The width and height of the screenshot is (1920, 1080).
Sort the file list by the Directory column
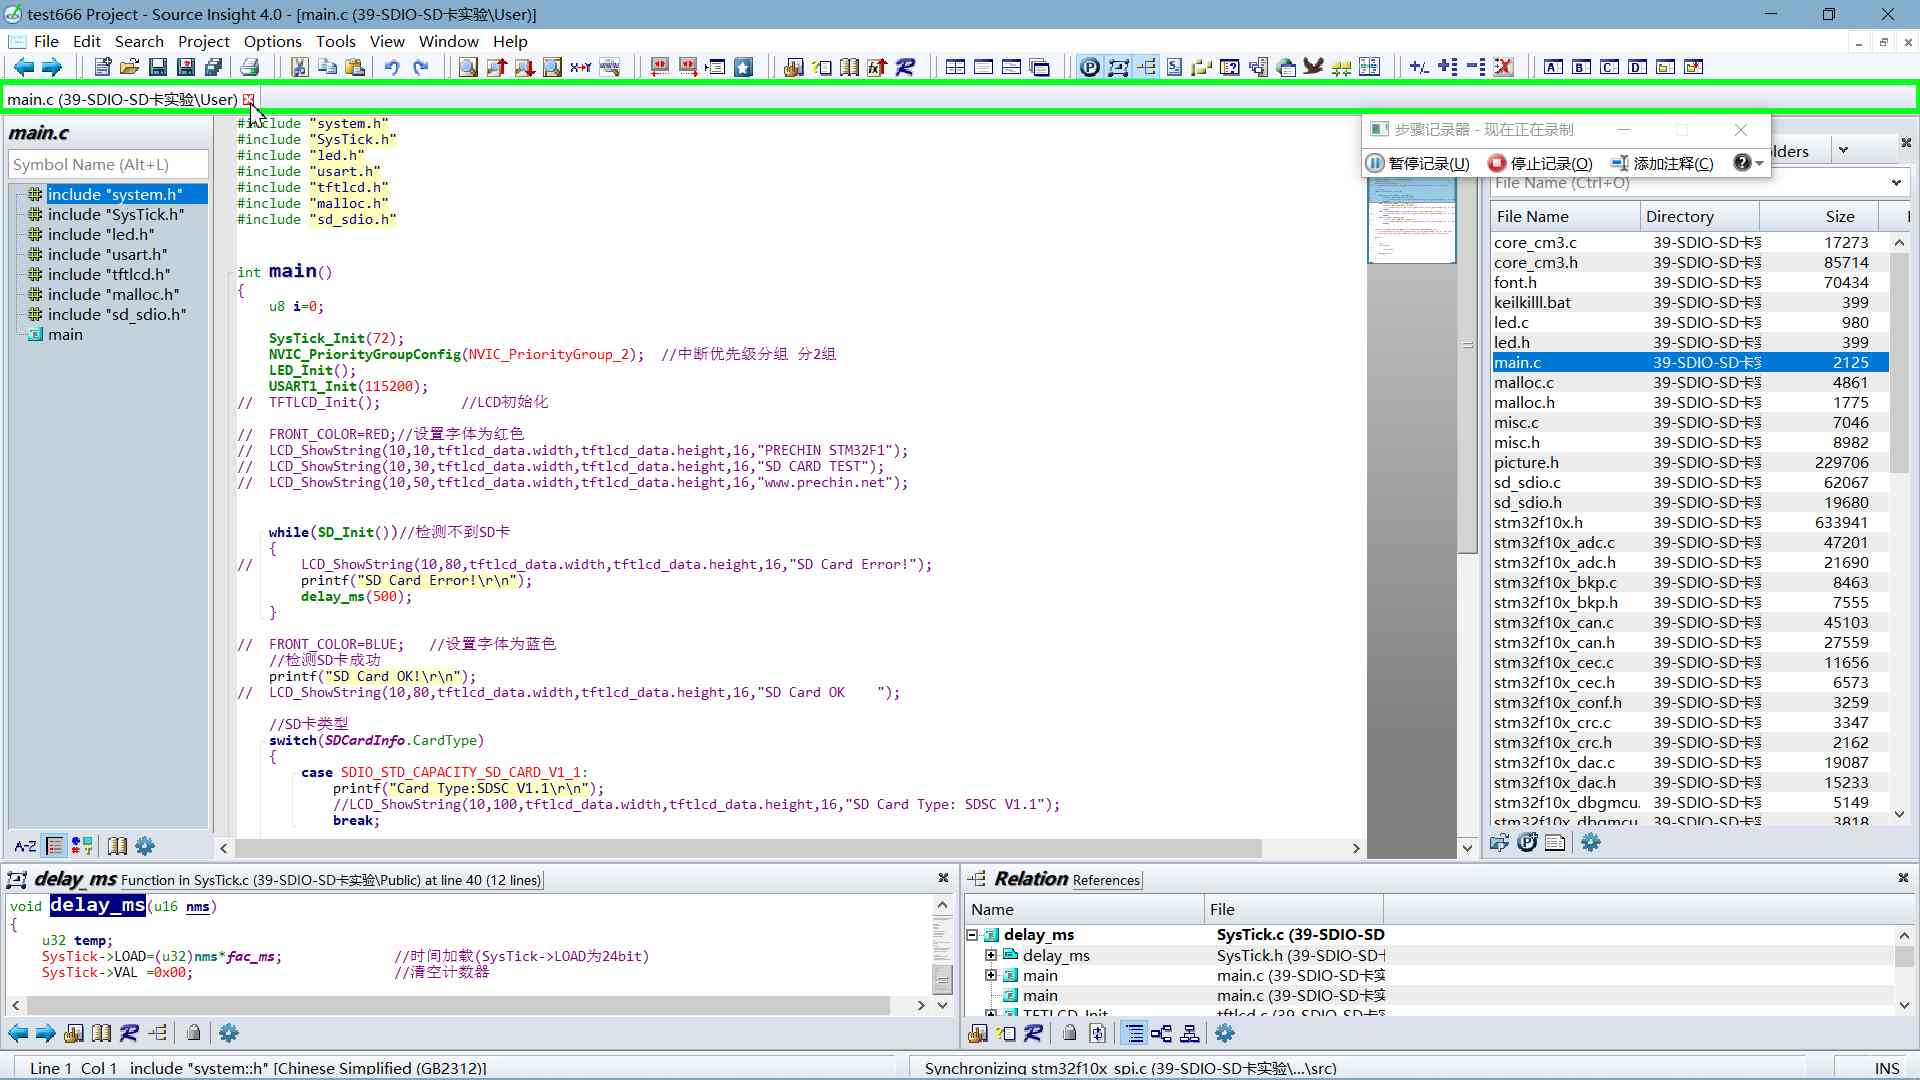click(x=1699, y=216)
